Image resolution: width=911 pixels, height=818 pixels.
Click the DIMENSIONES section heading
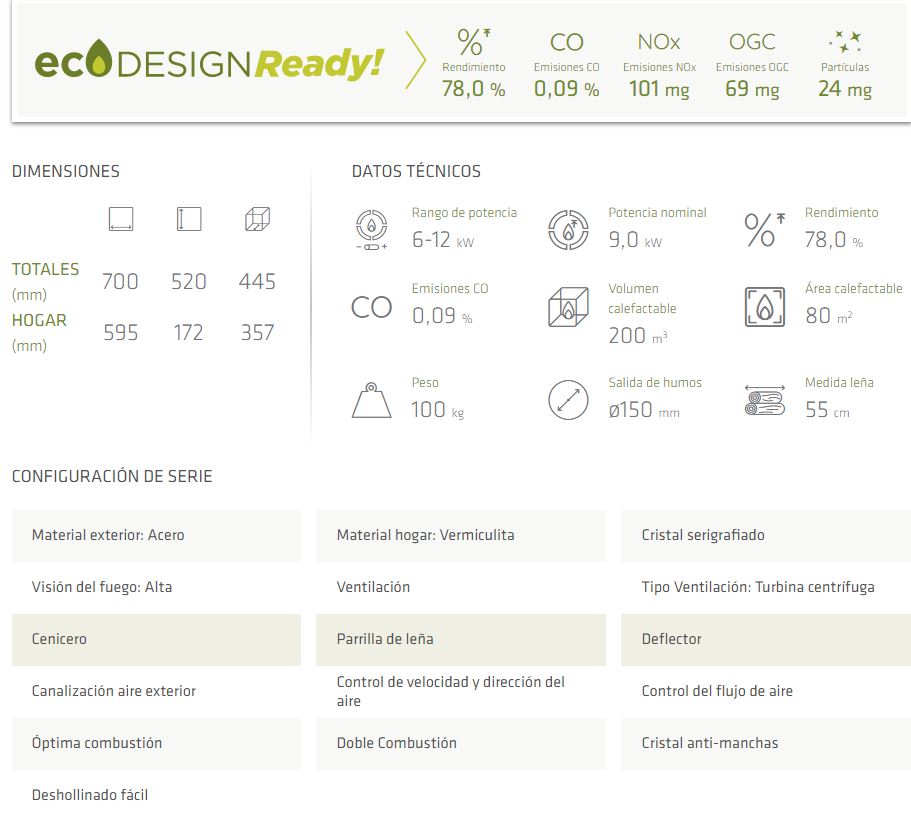pos(66,171)
